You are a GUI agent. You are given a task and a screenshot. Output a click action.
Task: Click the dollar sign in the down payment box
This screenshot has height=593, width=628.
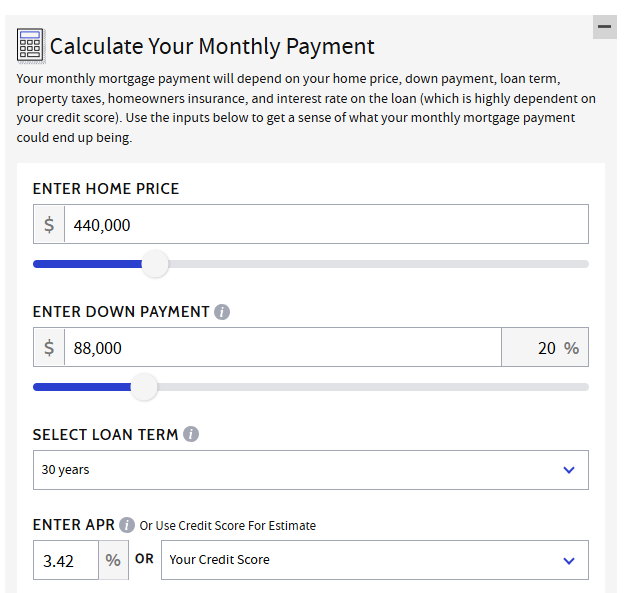[49, 347]
